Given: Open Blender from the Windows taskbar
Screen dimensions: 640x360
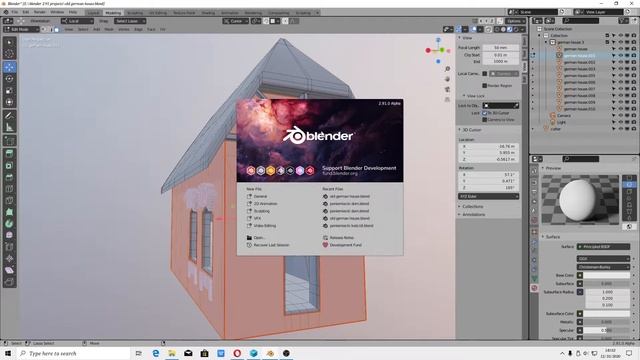Looking at the screenshot, I should point(270,353).
